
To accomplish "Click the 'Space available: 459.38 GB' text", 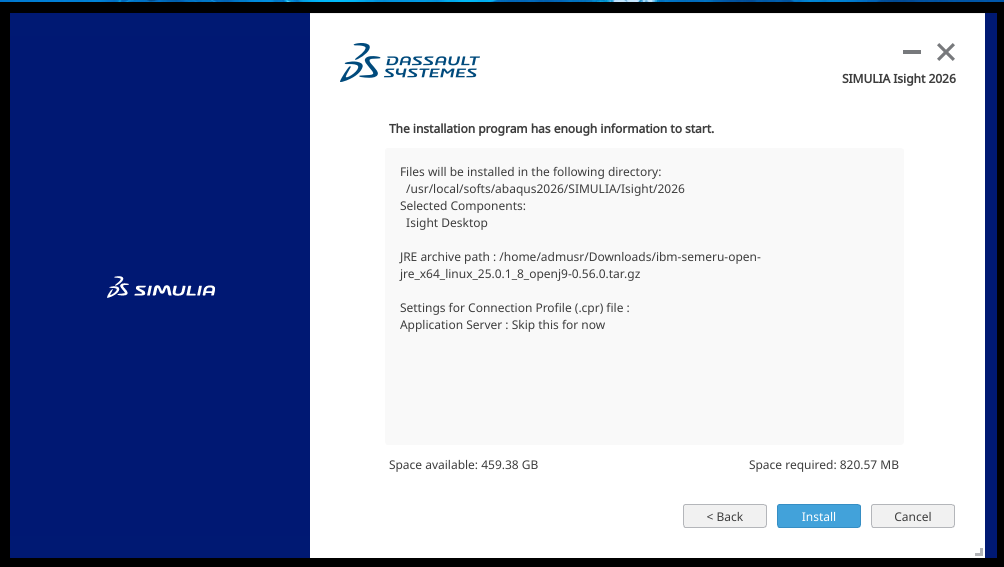I will pyautogui.click(x=463, y=465).
